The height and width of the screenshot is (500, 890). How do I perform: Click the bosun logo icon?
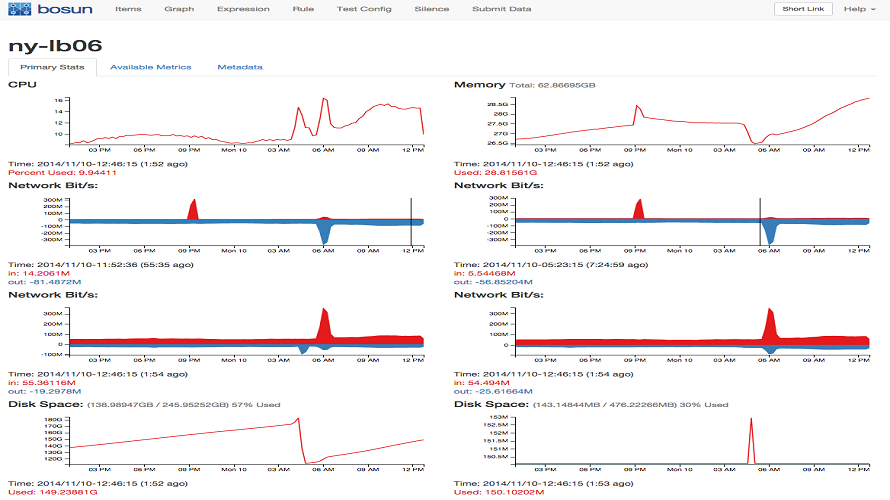tap(19, 9)
